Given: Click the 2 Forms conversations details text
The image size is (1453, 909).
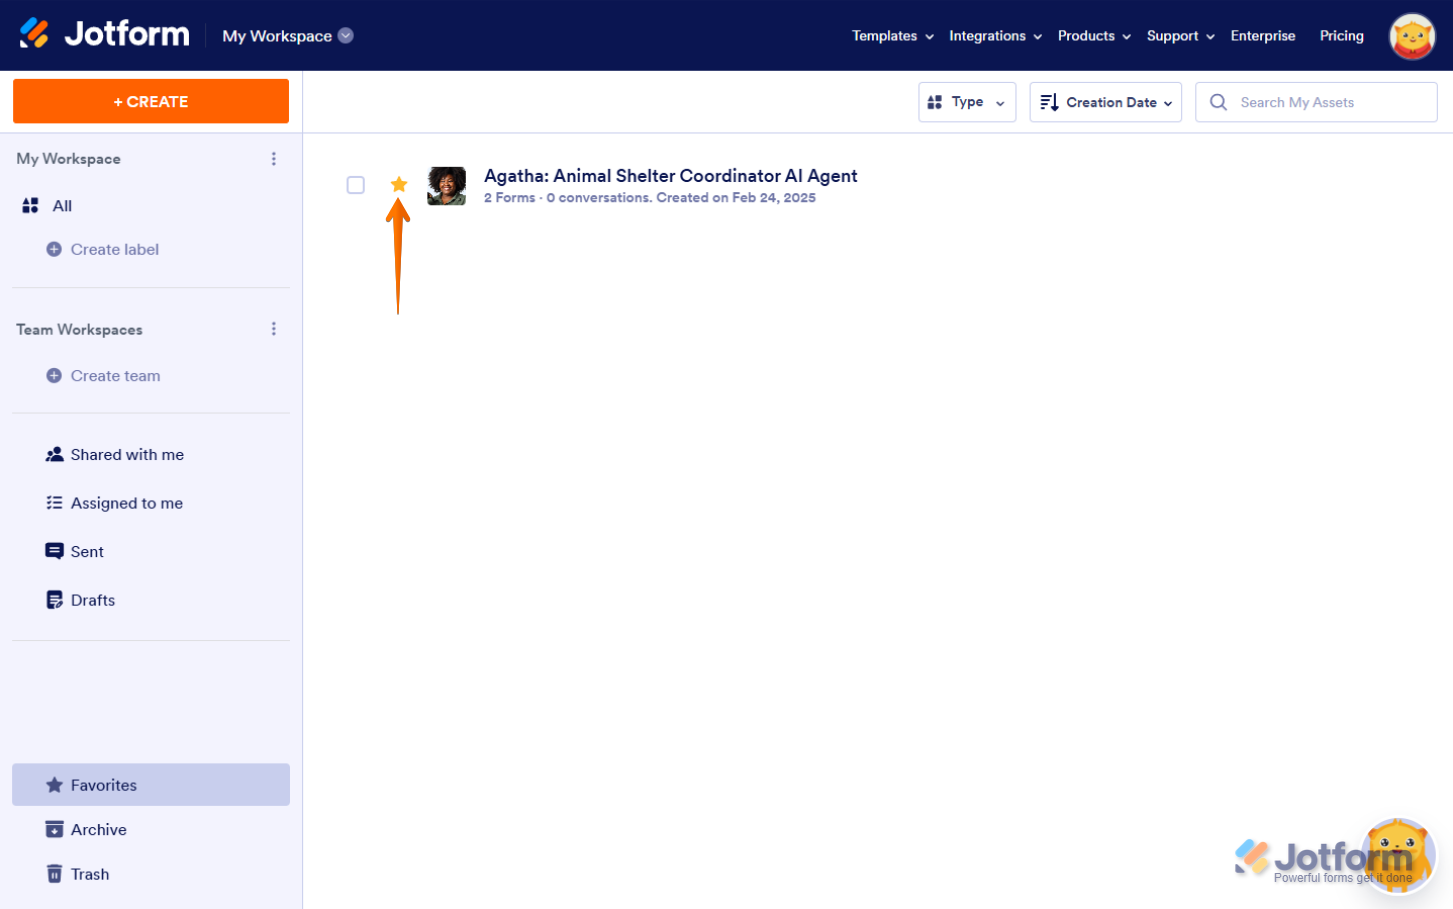Looking at the screenshot, I should pyautogui.click(x=650, y=198).
